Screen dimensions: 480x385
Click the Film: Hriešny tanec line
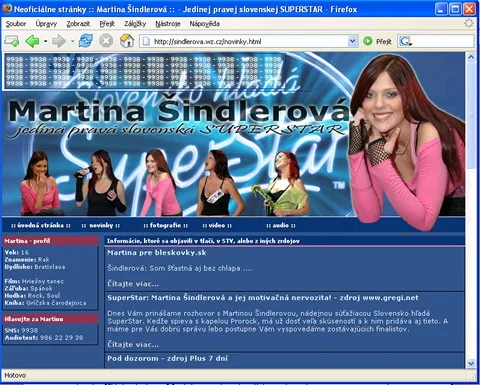click(34, 281)
